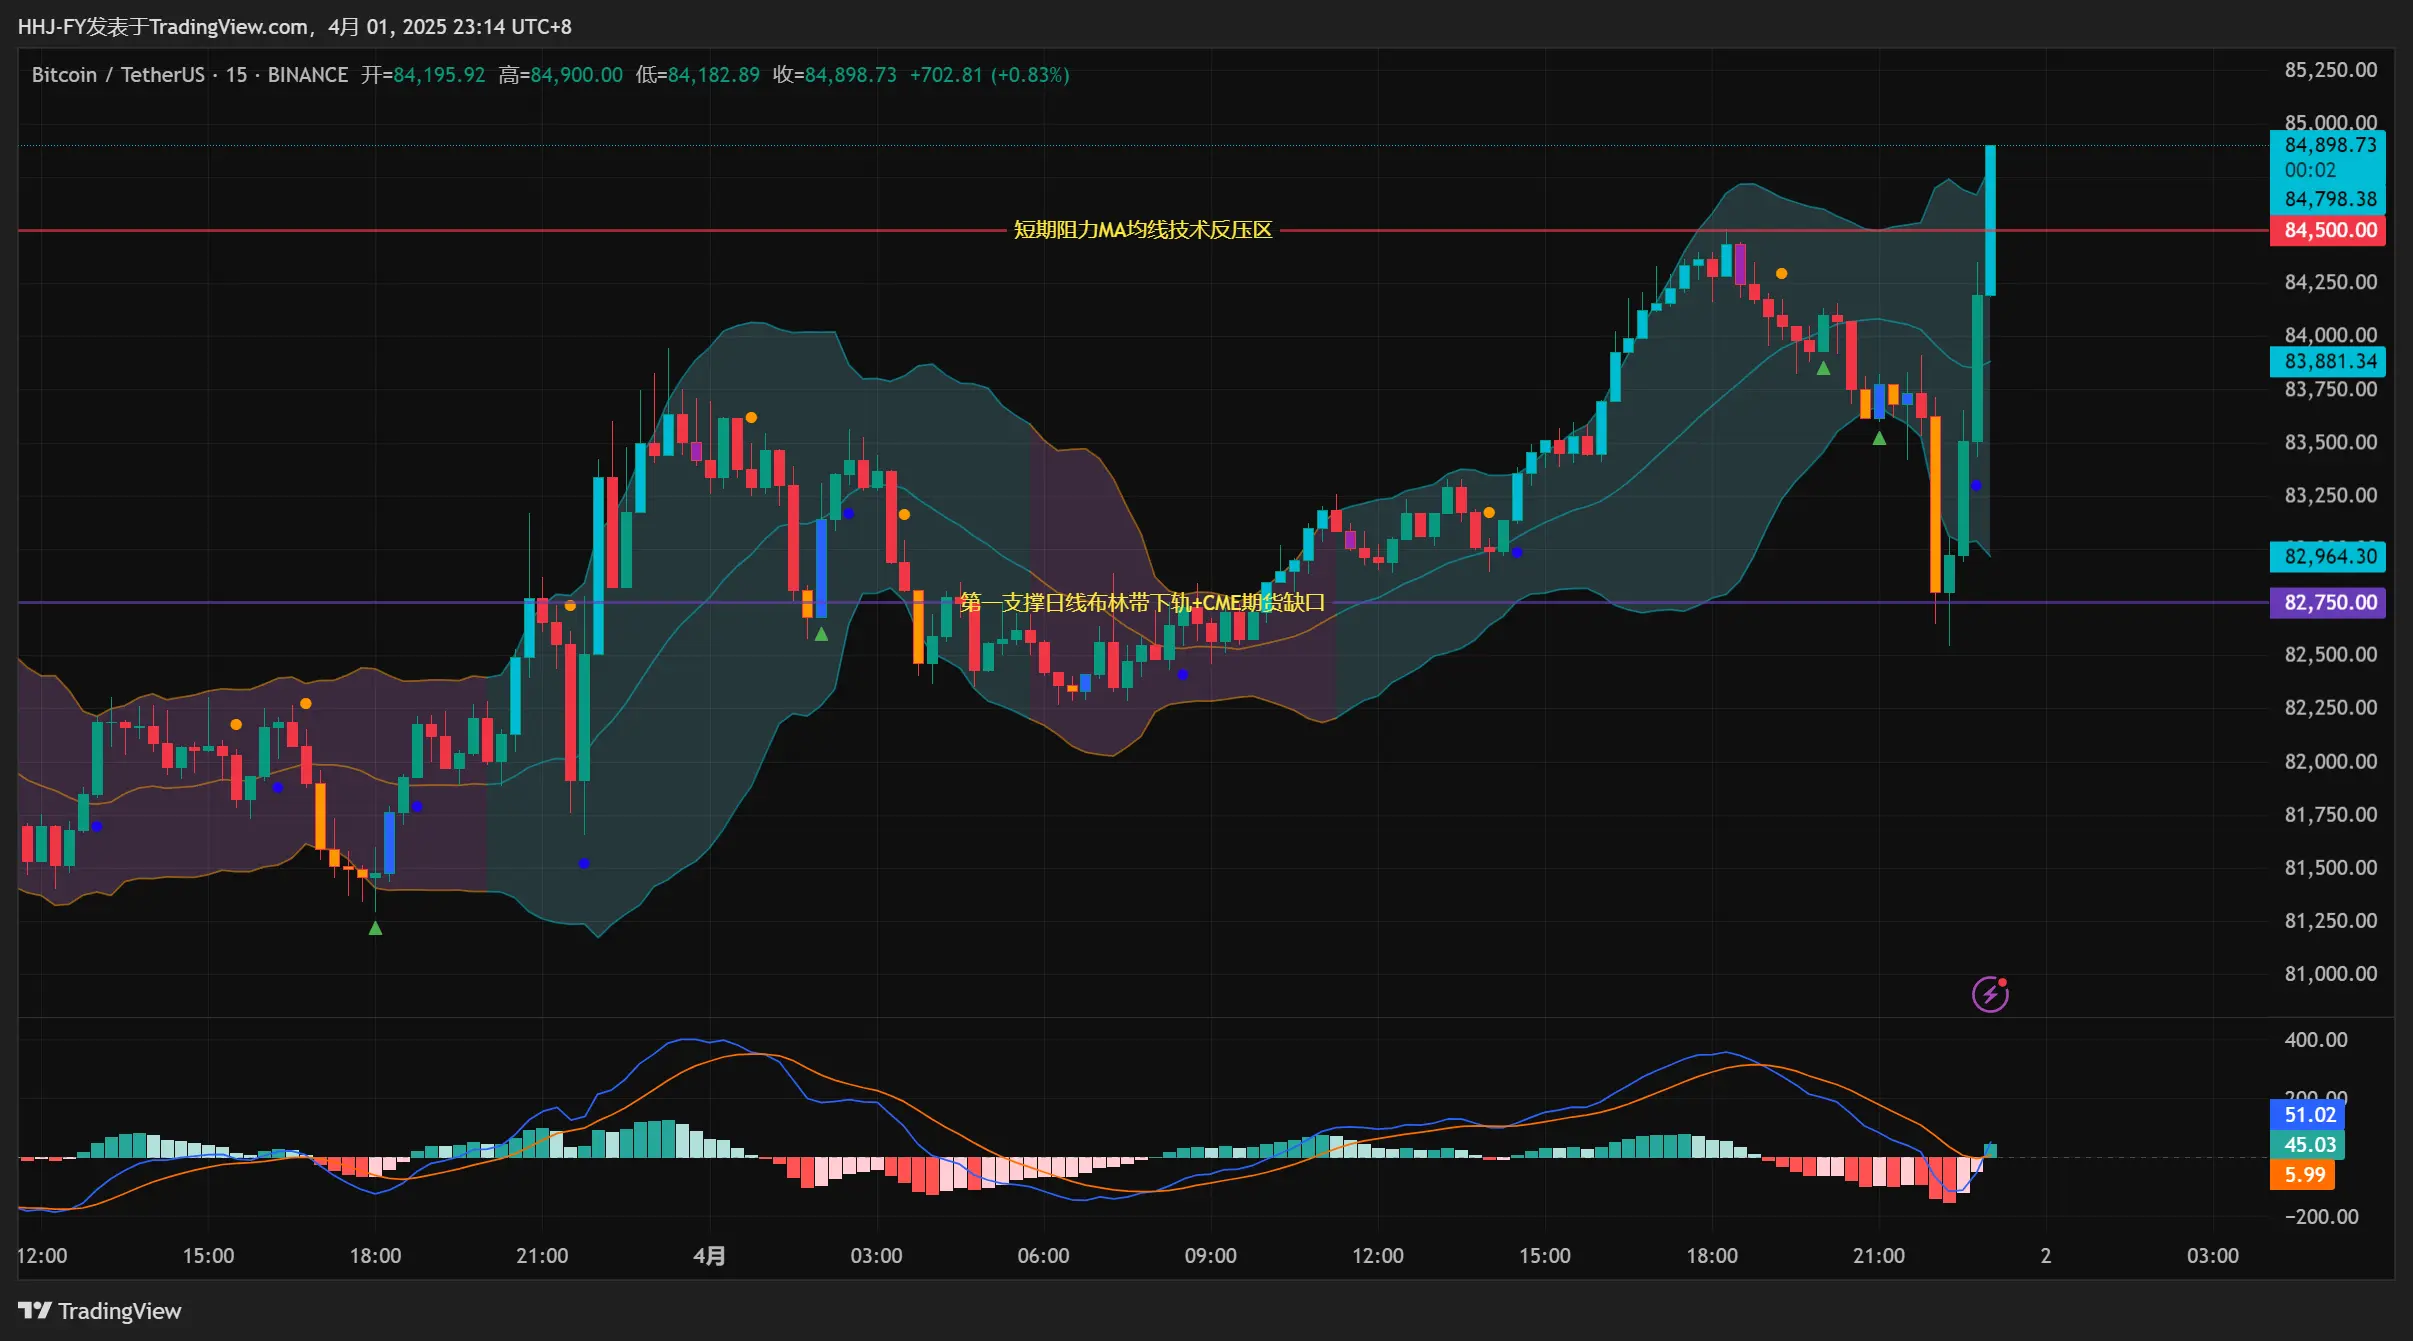Viewport: 2413px width, 1341px height.
Task: Click the 4月 date label on the time axis
Action: click(709, 1256)
